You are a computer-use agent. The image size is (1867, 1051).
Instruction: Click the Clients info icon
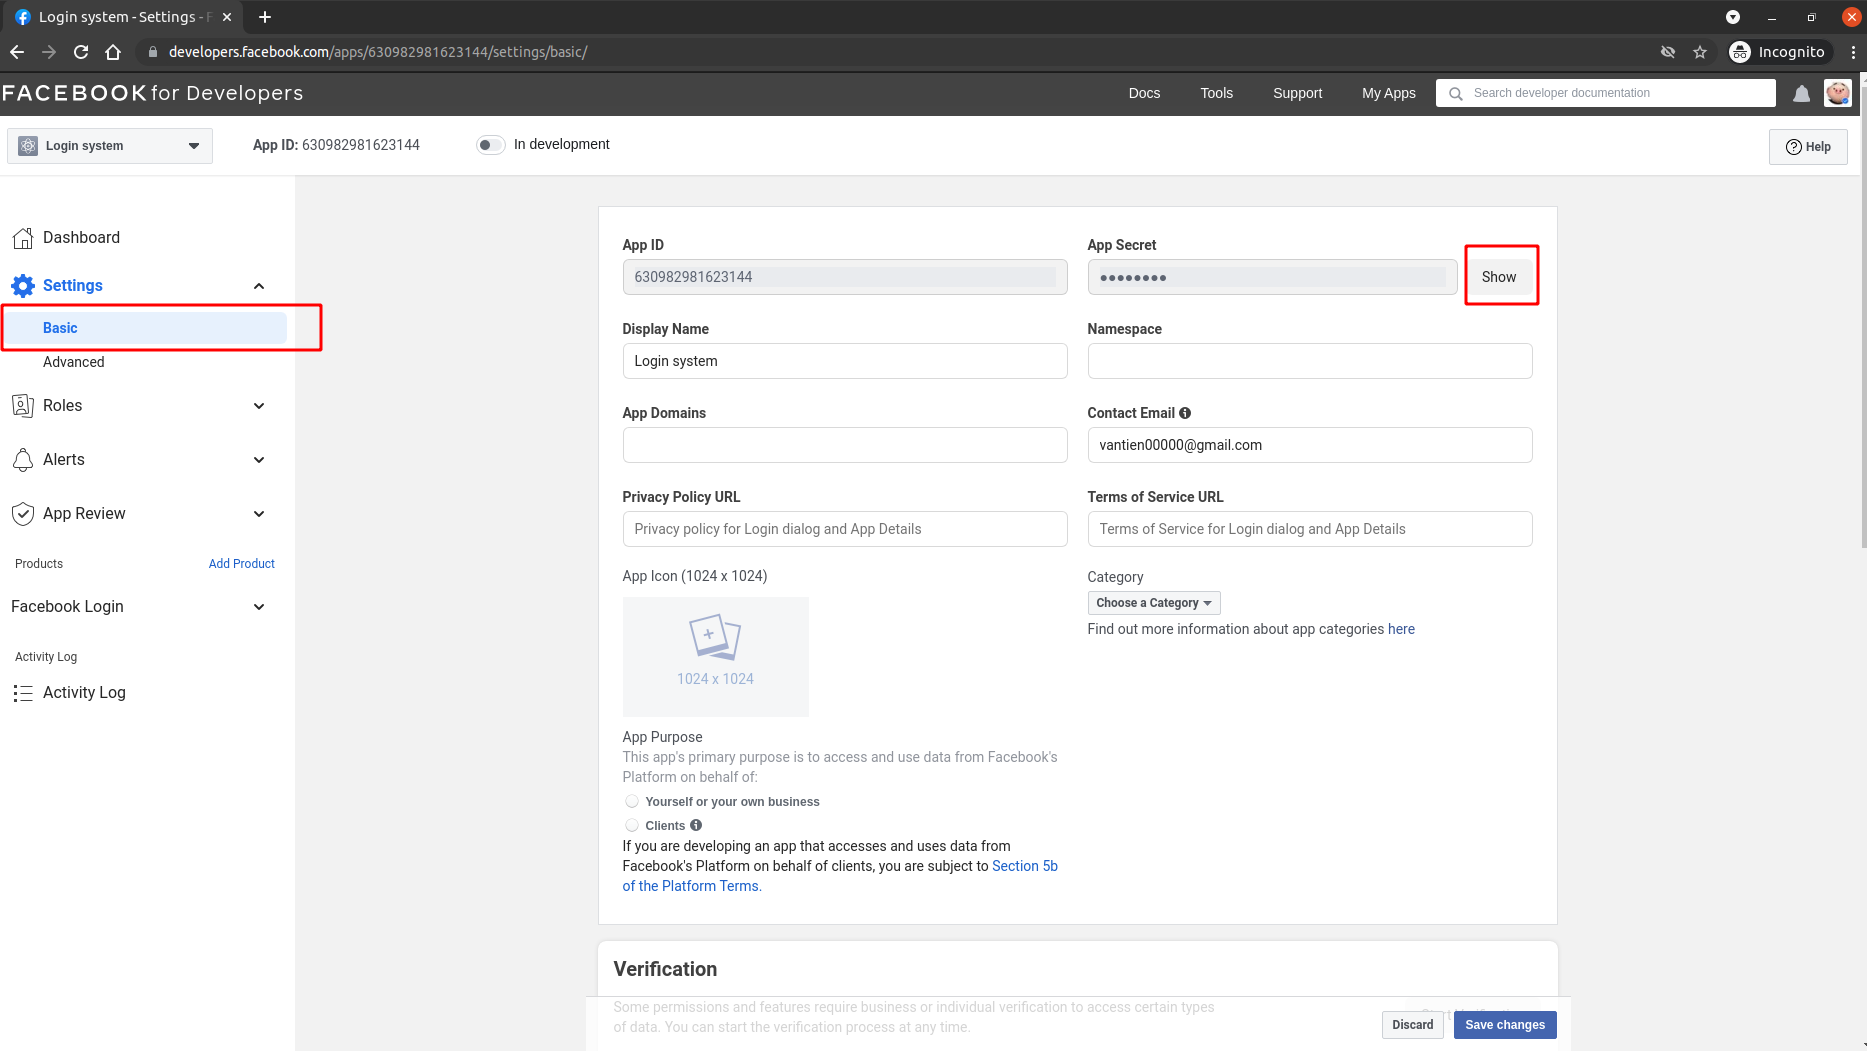point(696,825)
